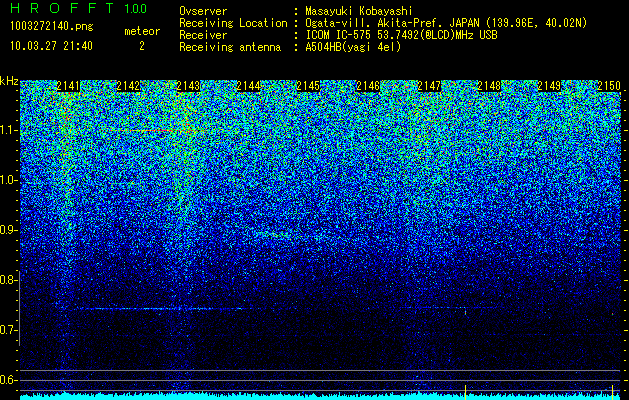Select the filename 1003272140.png
This screenshot has width=629, height=400.
(x=52, y=26)
